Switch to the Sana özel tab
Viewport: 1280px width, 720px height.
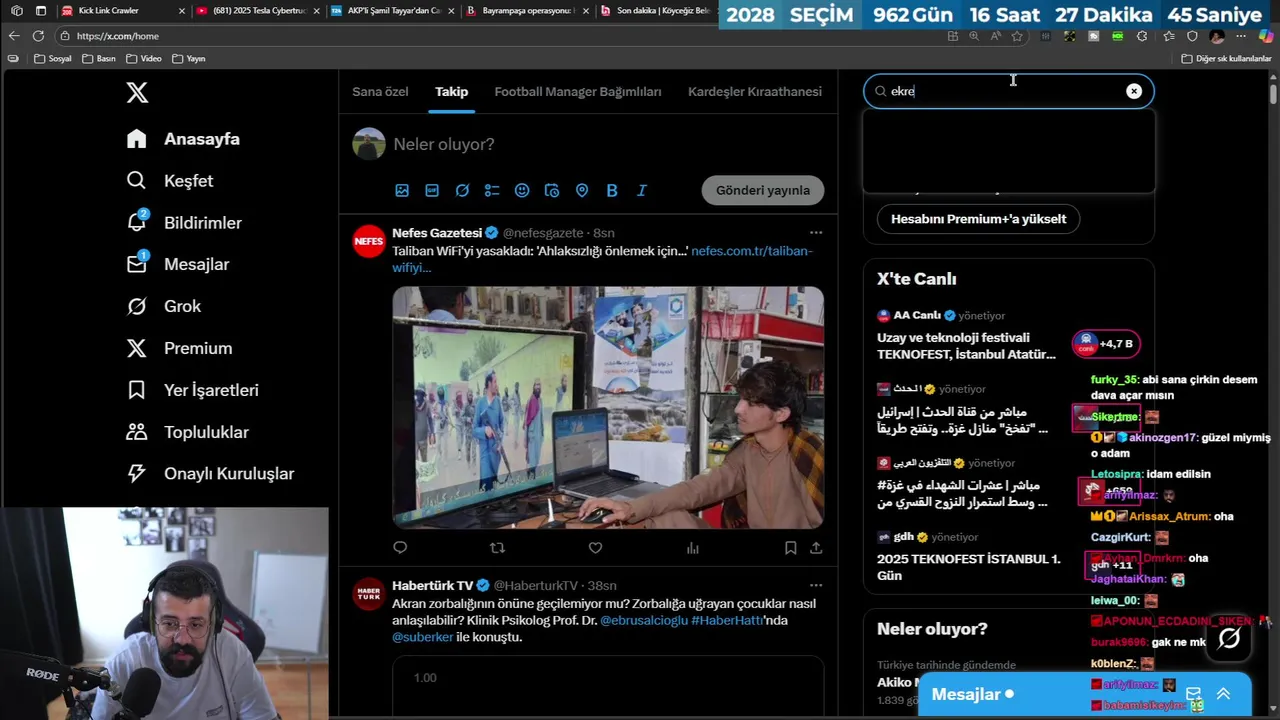coord(380,92)
